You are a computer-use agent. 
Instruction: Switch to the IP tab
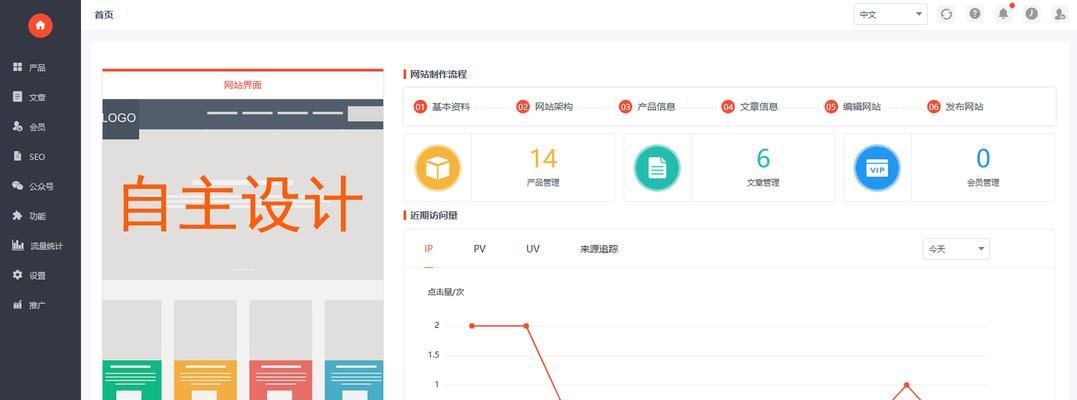click(x=429, y=249)
